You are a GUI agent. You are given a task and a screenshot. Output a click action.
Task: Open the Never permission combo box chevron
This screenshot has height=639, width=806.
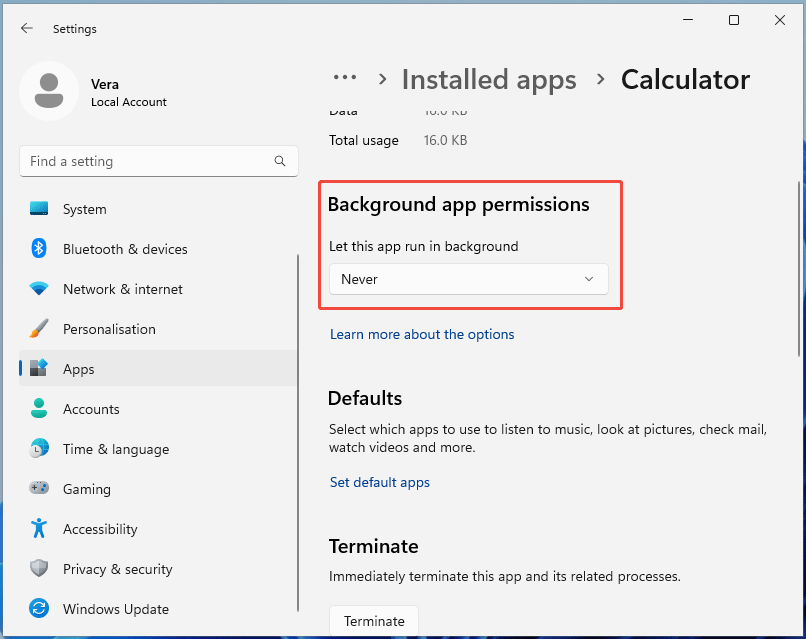[x=589, y=279]
